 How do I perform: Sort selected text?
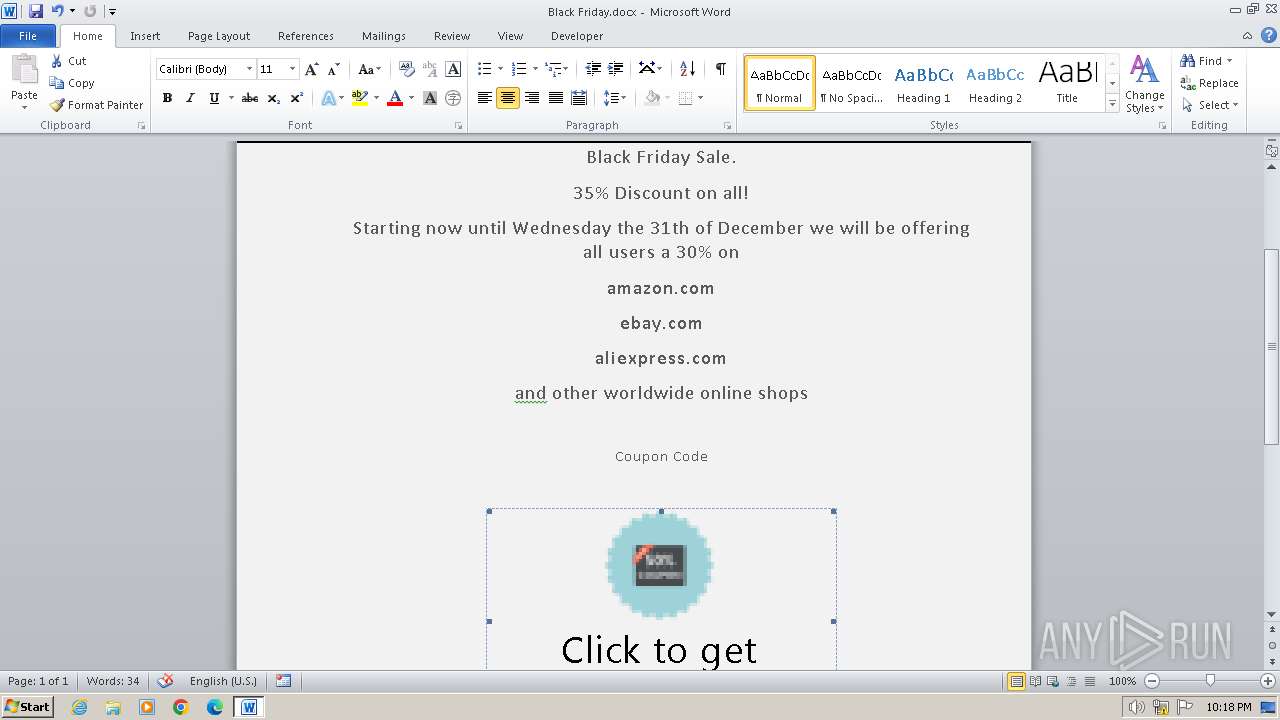tap(687, 69)
